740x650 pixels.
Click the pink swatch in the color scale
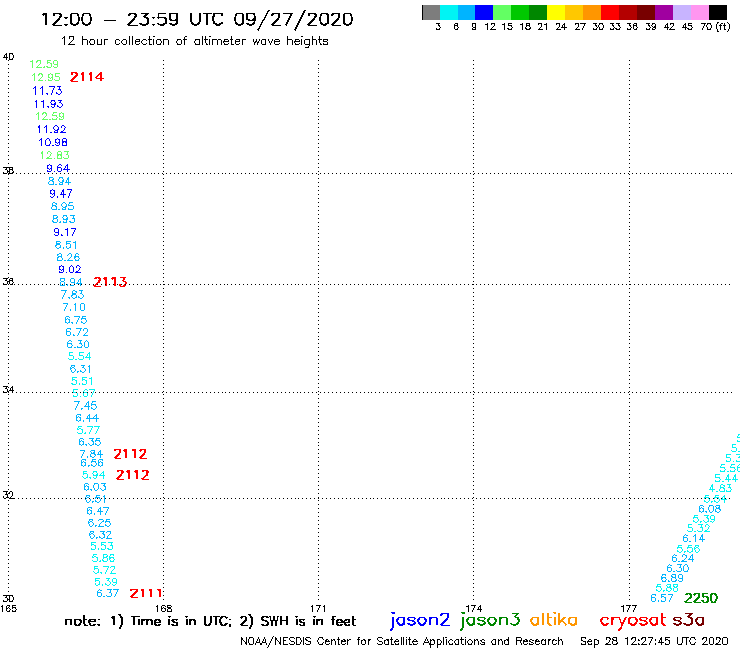(x=699, y=12)
